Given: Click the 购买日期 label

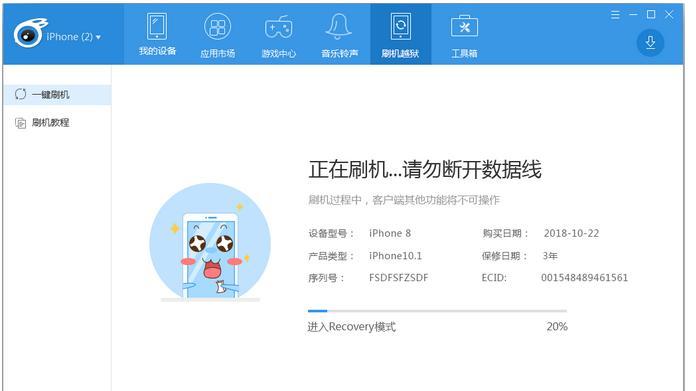Looking at the screenshot, I should pyautogui.click(x=505, y=233).
